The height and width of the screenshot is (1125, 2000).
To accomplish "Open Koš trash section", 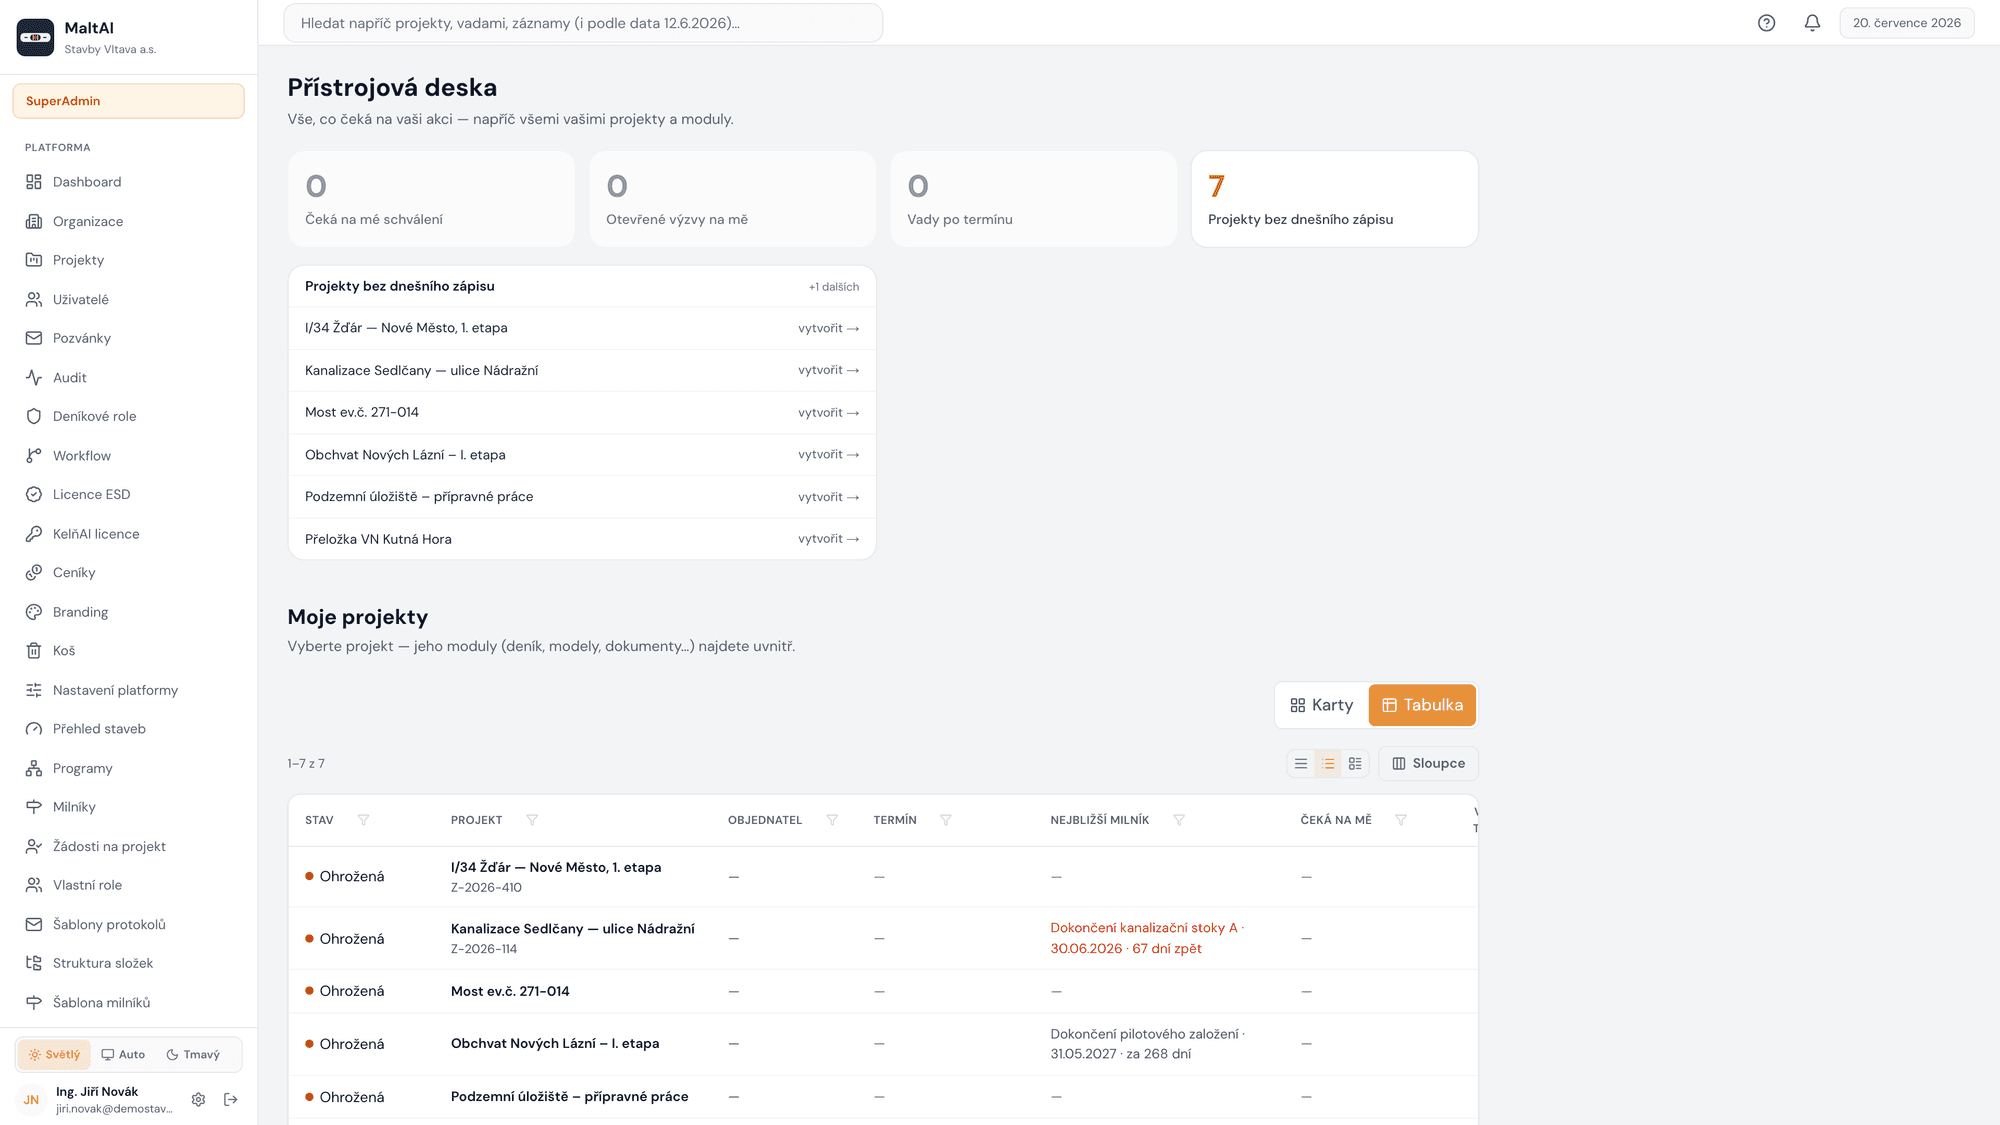I will 128,651.
